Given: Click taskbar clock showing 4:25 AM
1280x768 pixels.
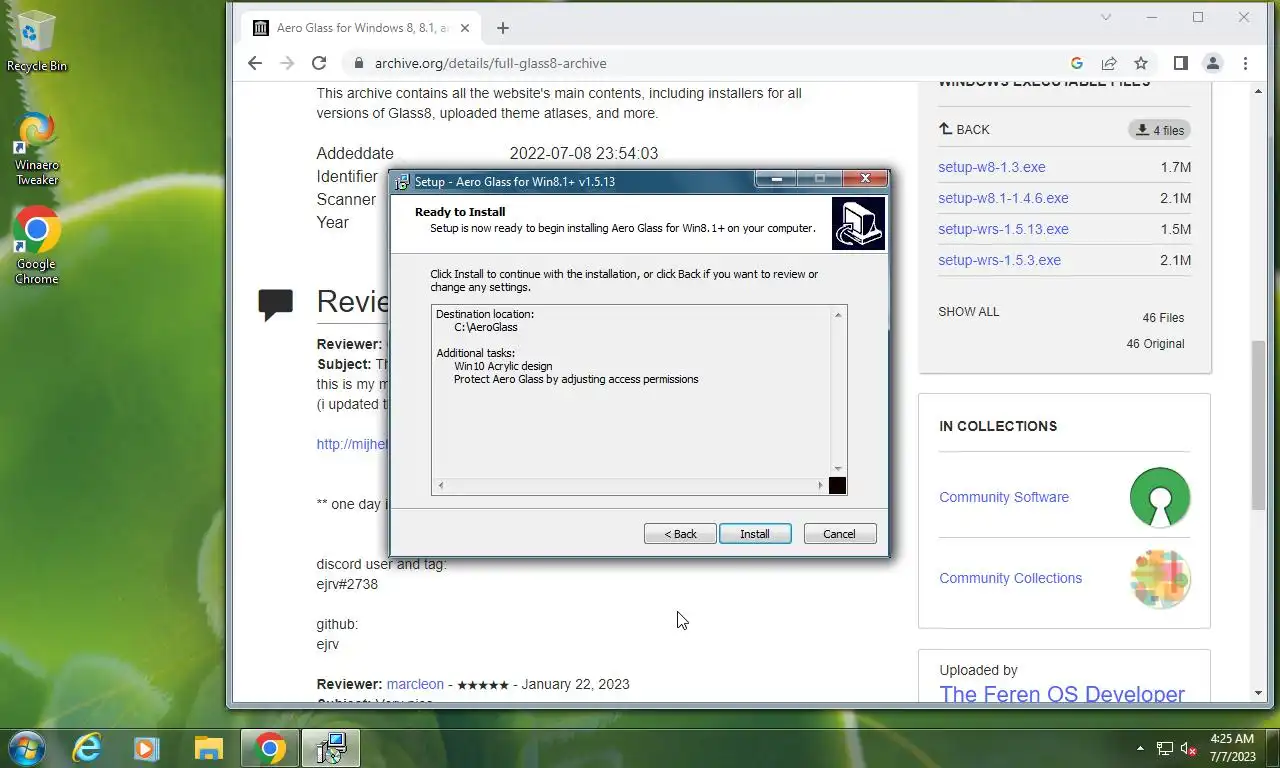Looking at the screenshot, I should pyautogui.click(x=1232, y=748).
